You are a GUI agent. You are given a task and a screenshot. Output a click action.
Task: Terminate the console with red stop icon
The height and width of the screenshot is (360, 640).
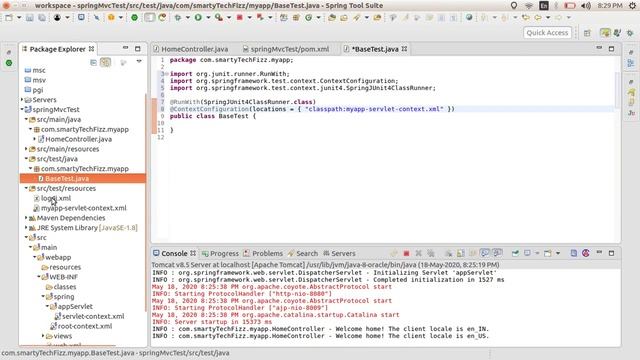[x=406, y=253]
